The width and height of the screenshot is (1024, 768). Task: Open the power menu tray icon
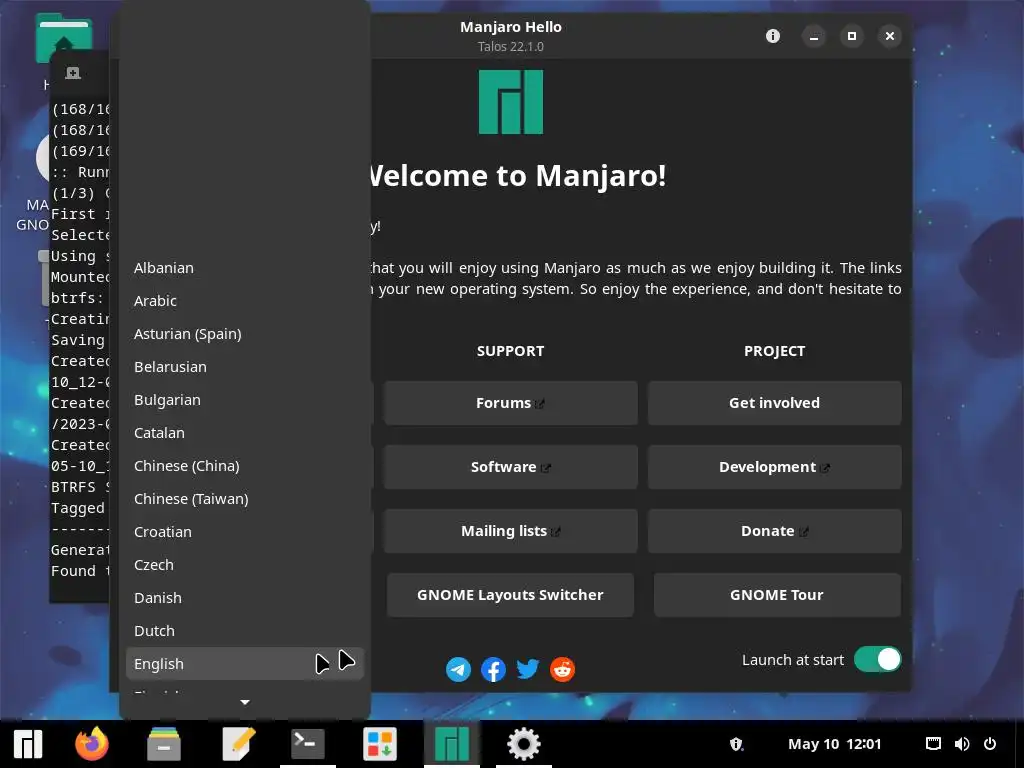[x=990, y=744]
